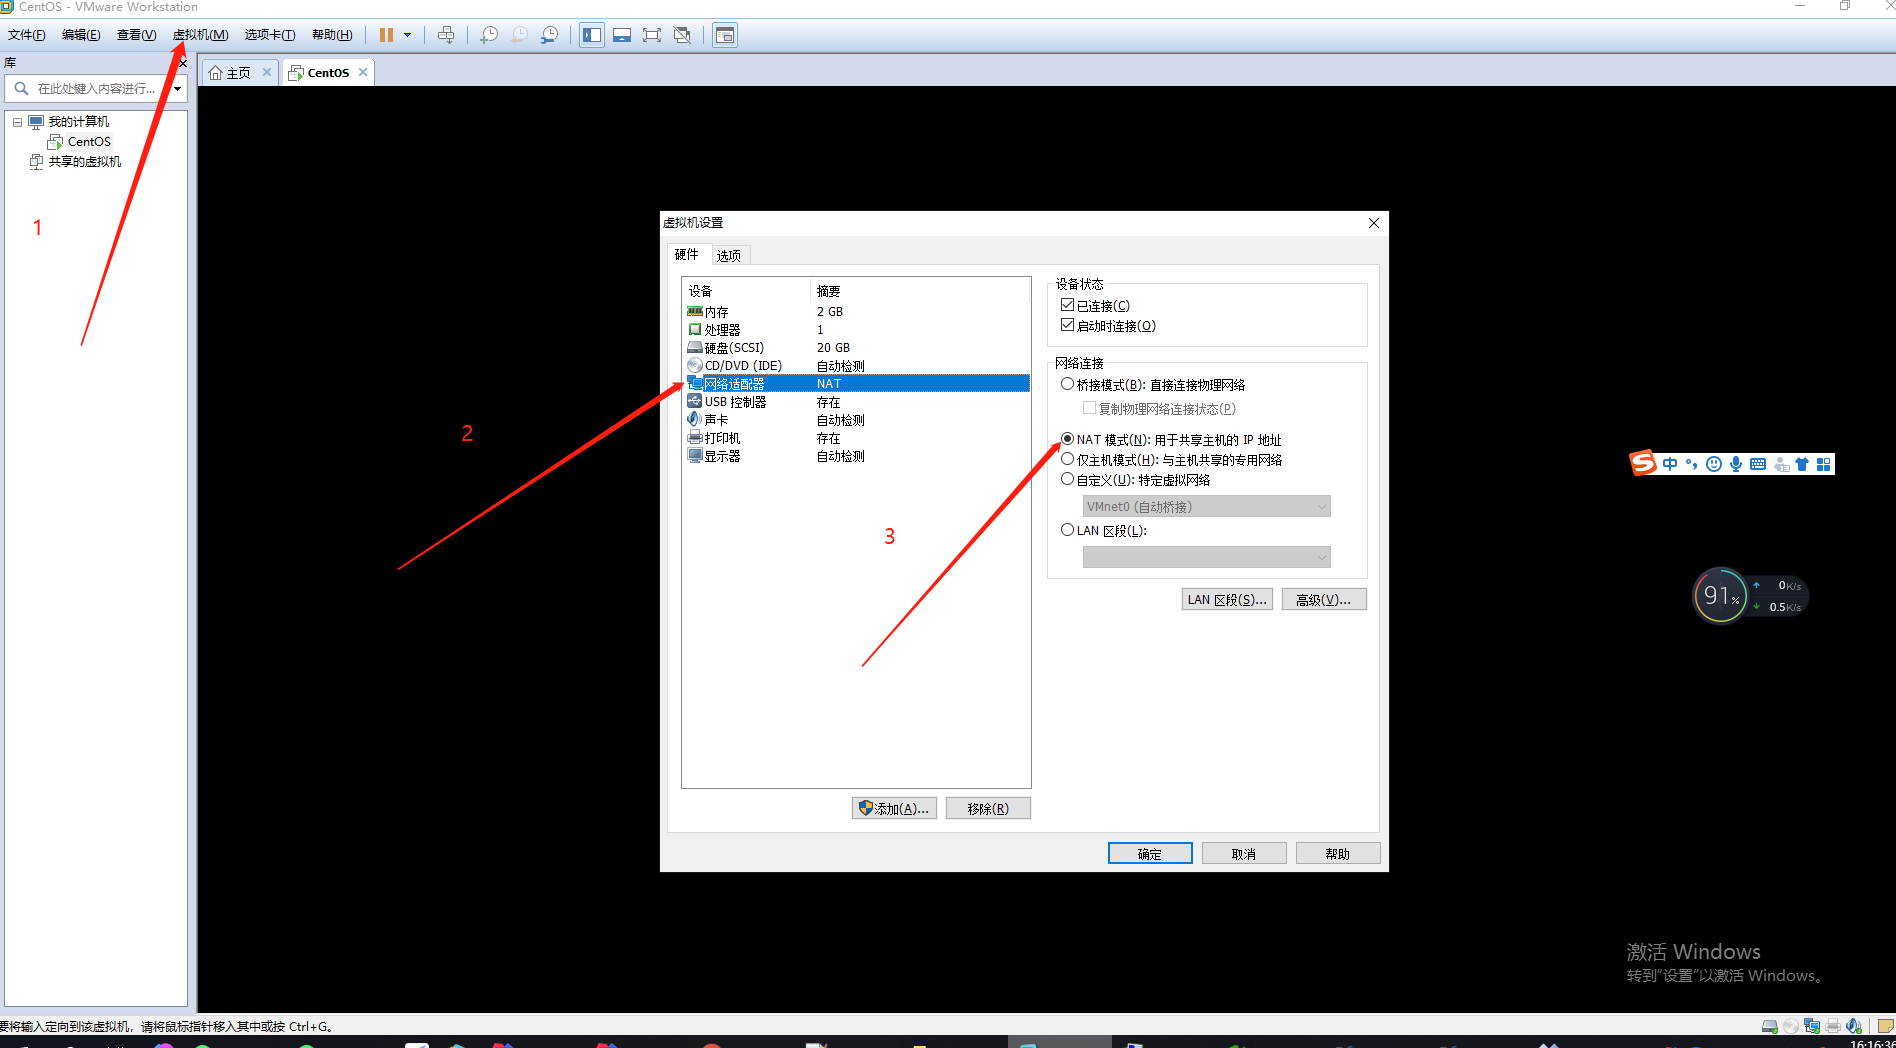
Task: Open the empty LAN segment dropdown
Action: 1206,557
